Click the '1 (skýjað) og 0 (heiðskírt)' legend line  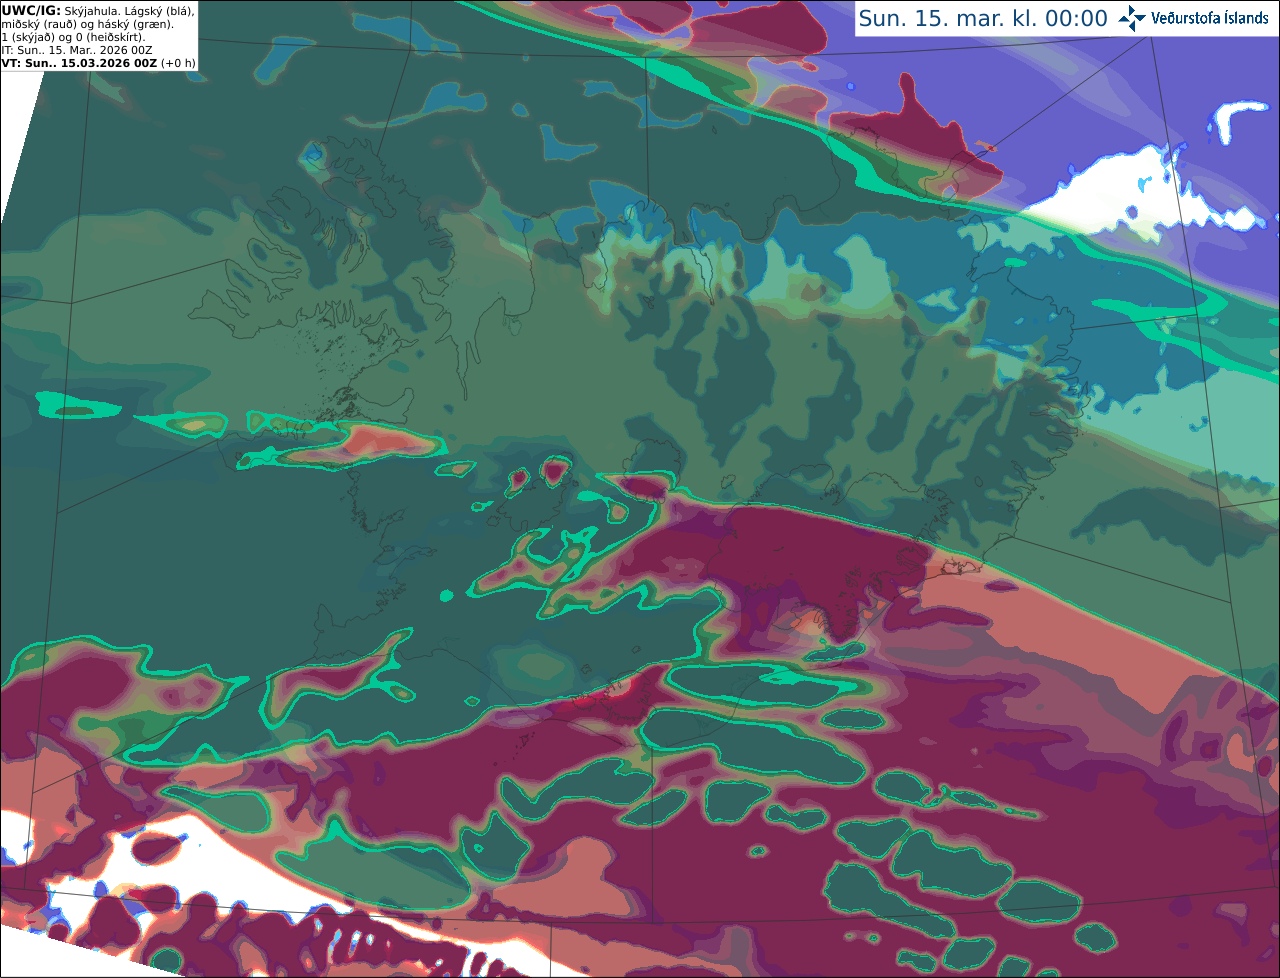[x=73, y=37]
